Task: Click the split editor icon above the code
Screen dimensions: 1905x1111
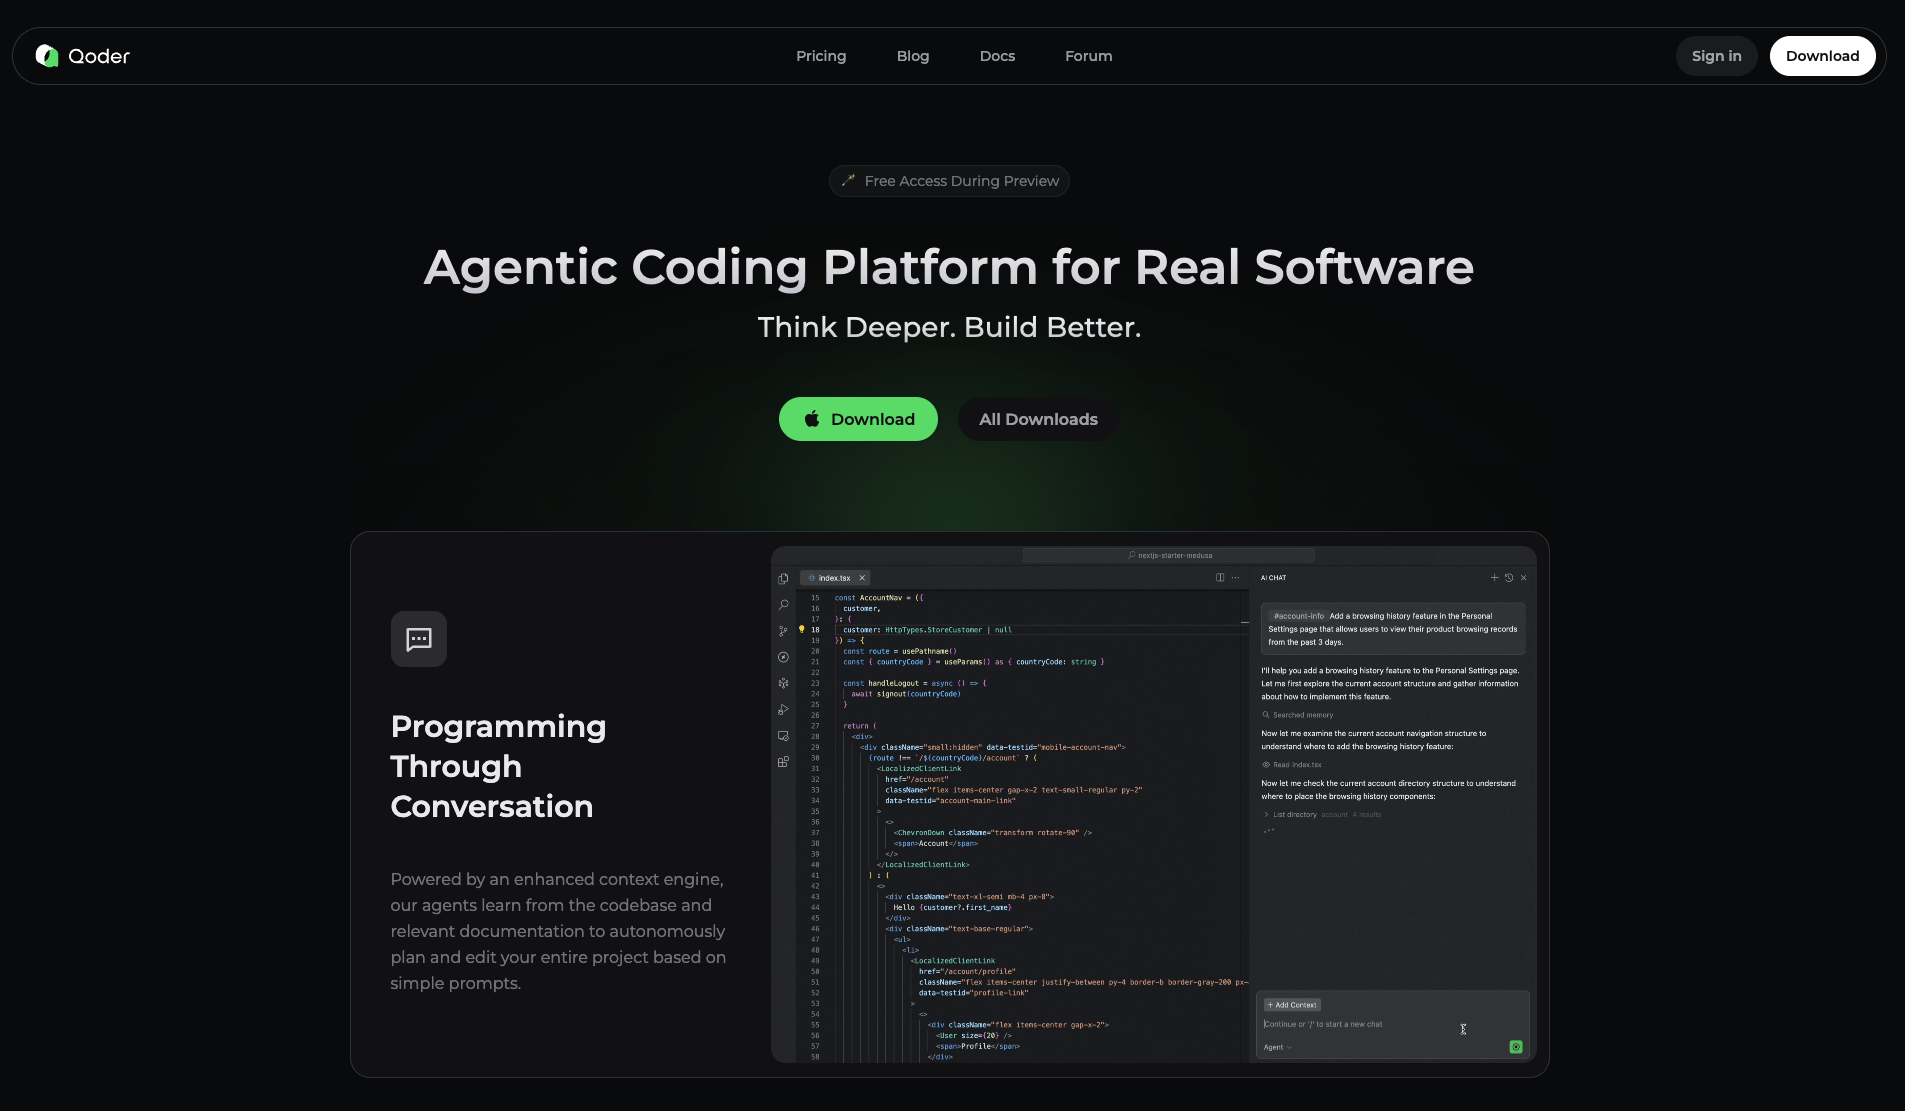Action: click(1220, 578)
